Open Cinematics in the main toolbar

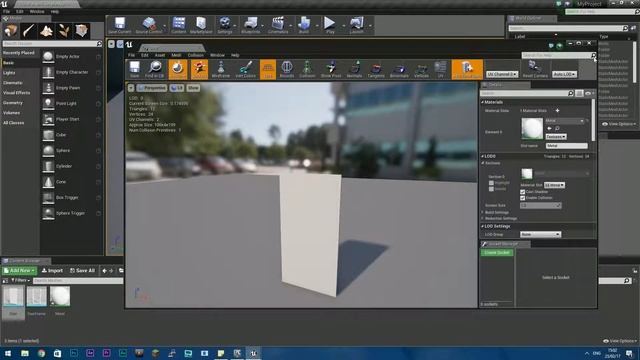[x=278, y=25]
